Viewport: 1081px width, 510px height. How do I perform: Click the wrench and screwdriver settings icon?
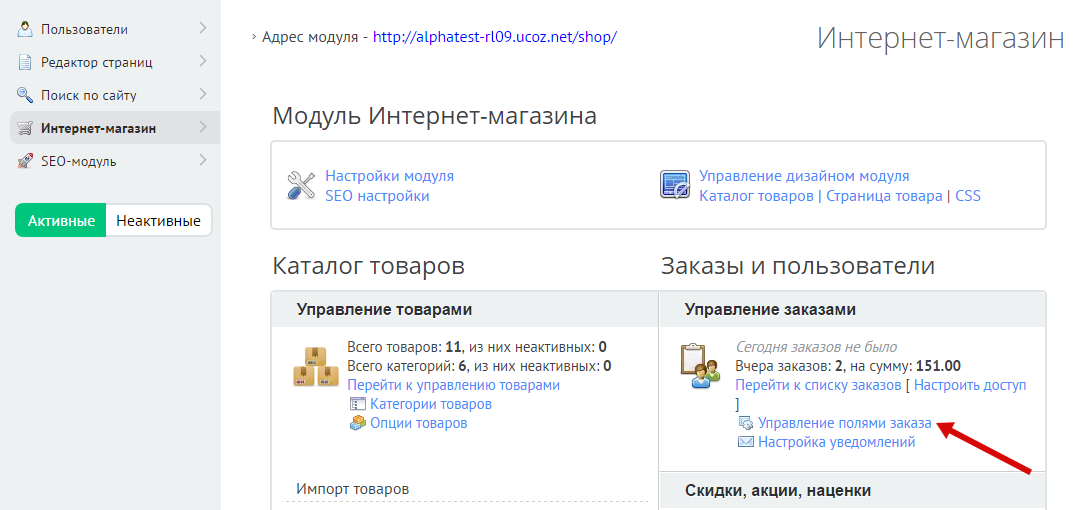(x=301, y=185)
